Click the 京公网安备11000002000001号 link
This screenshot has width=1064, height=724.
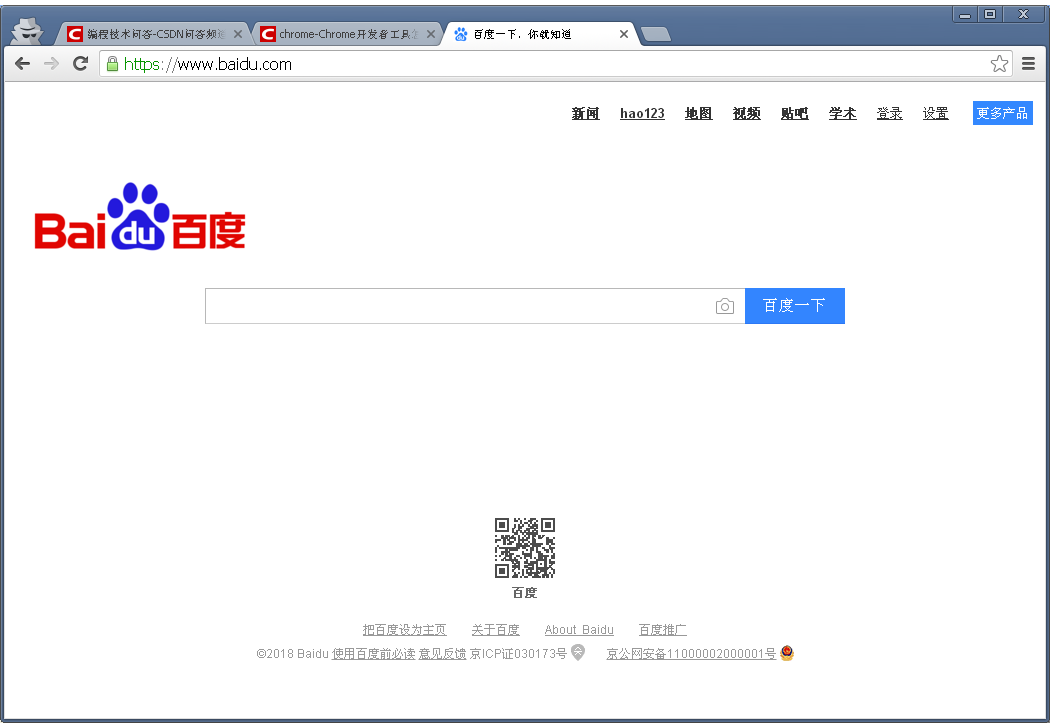point(691,653)
